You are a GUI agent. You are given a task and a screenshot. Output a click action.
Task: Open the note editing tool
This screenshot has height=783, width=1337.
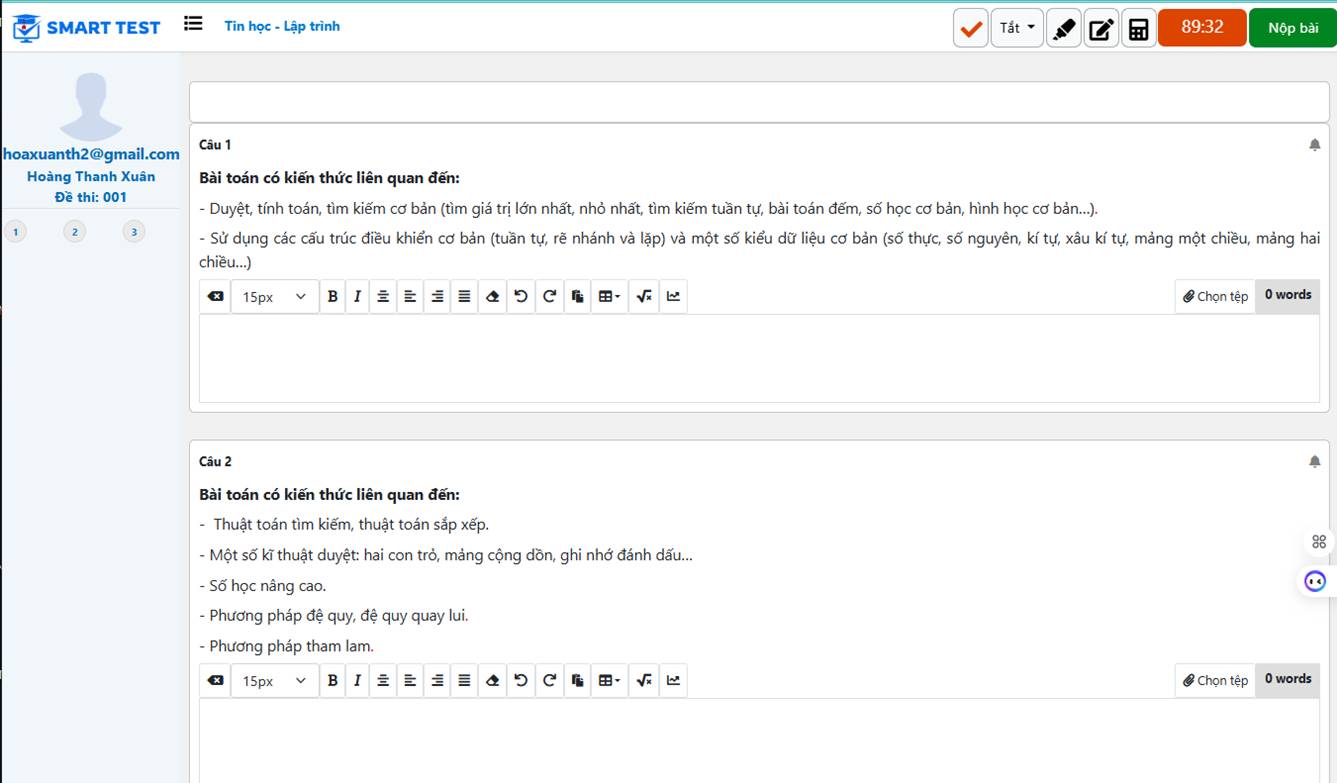1101,28
